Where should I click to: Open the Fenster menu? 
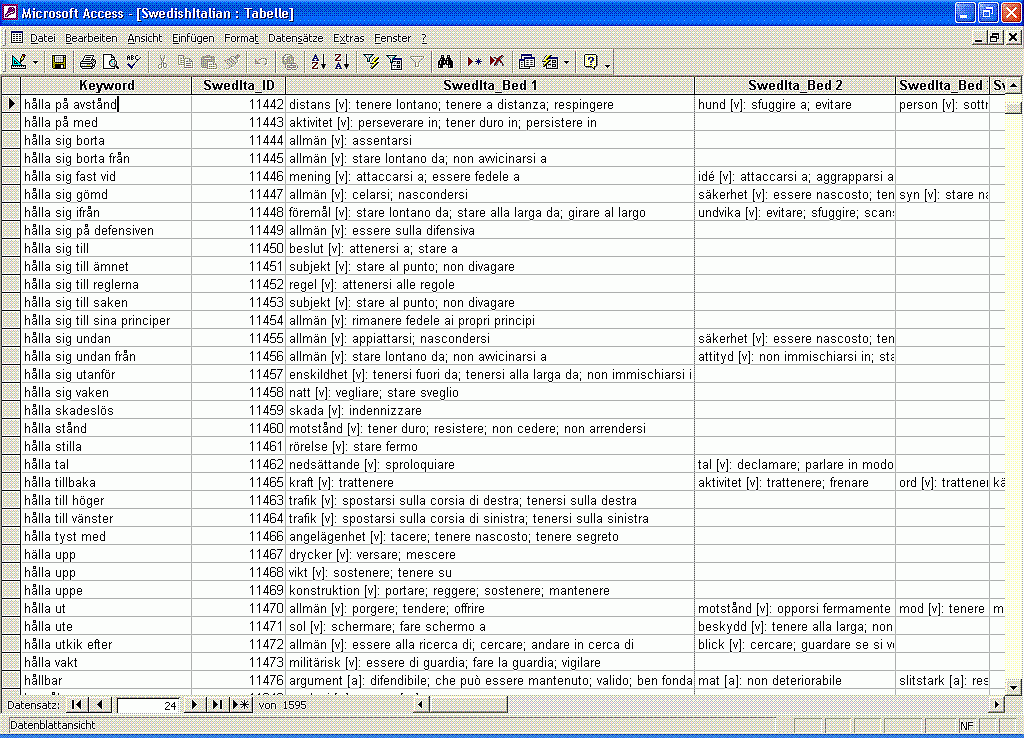coord(392,38)
